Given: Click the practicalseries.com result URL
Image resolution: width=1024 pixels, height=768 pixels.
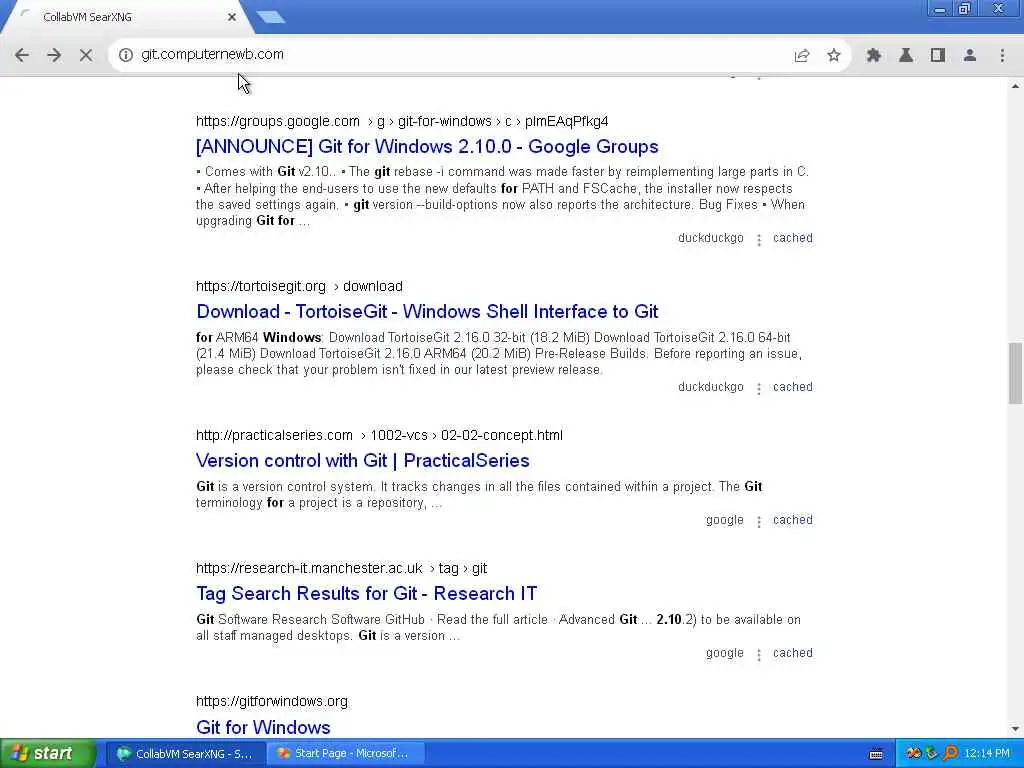Looking at the screenshot, I should tap(379, 436).
